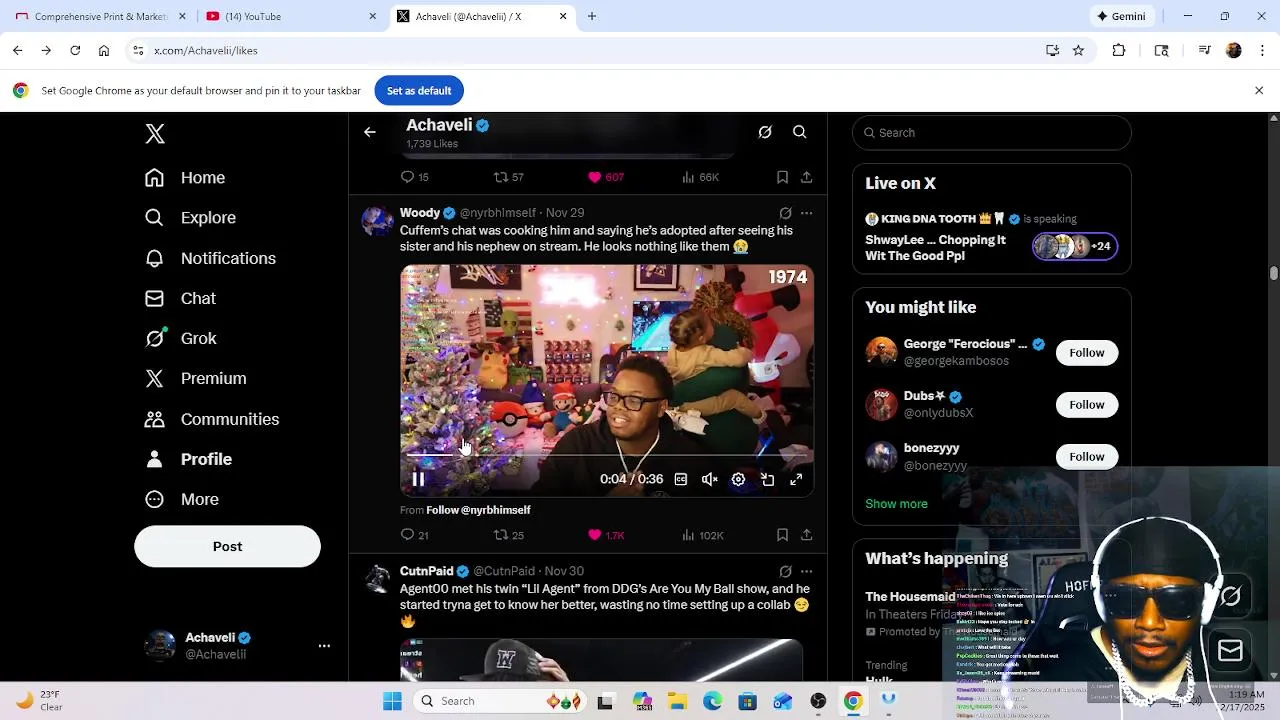The height and width of the screenshot is (720, 1280).
Task: Open Premium in the sidebar
Action: coord(195,379)
